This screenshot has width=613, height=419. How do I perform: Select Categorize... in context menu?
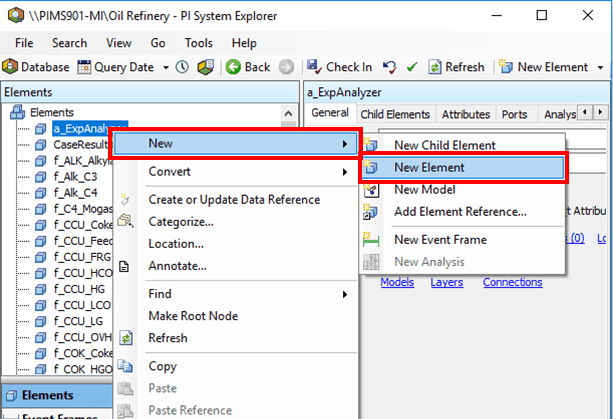click(x=181, y=222)
